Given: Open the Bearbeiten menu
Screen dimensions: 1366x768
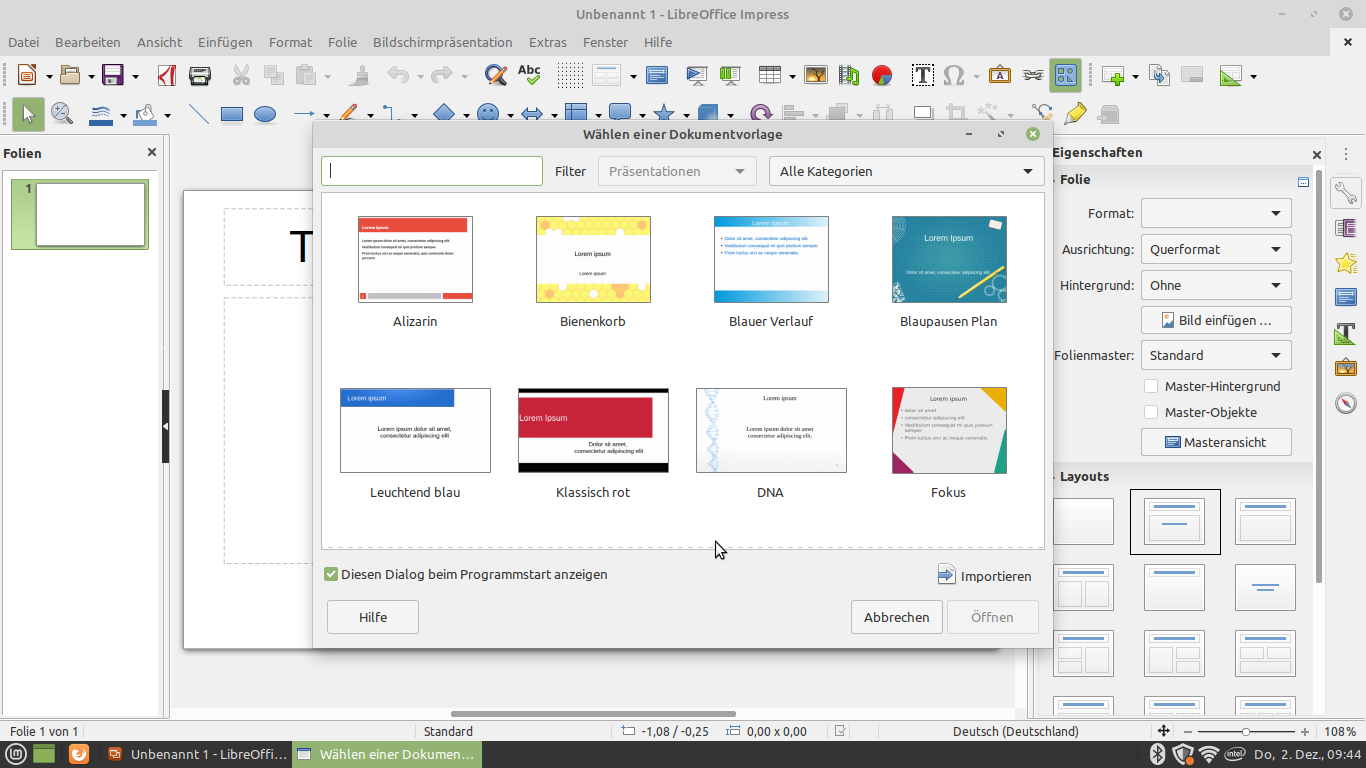Looking at the screenshot, I should (x=88, y=42).
